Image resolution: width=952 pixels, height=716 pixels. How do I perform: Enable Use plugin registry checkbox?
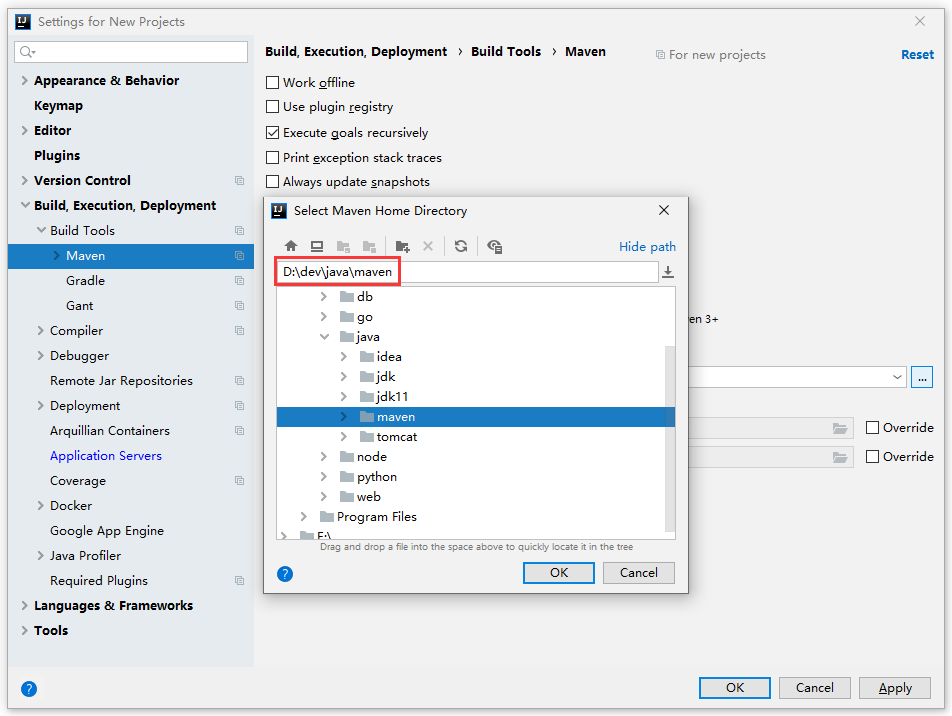[273, 107]
